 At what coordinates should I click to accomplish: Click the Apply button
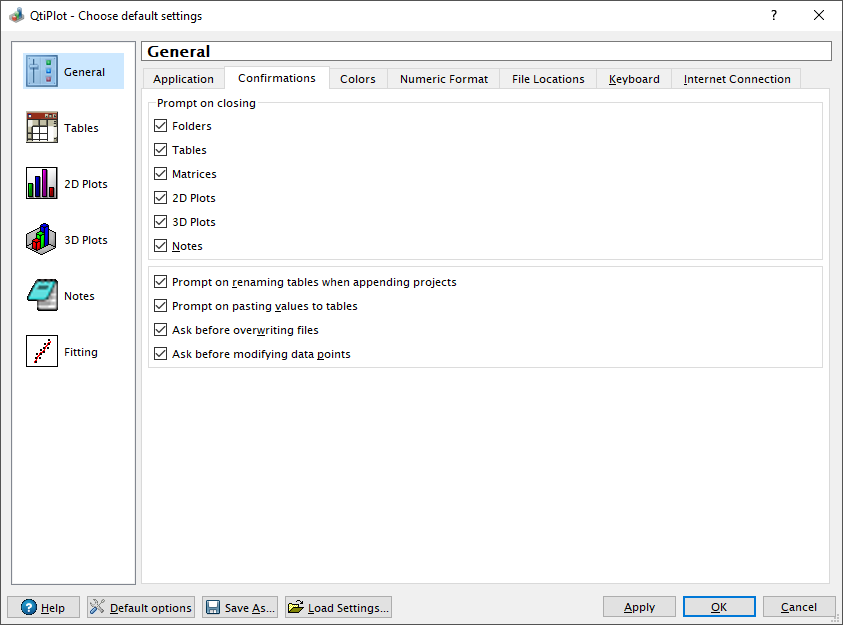[x=639, y=607]
